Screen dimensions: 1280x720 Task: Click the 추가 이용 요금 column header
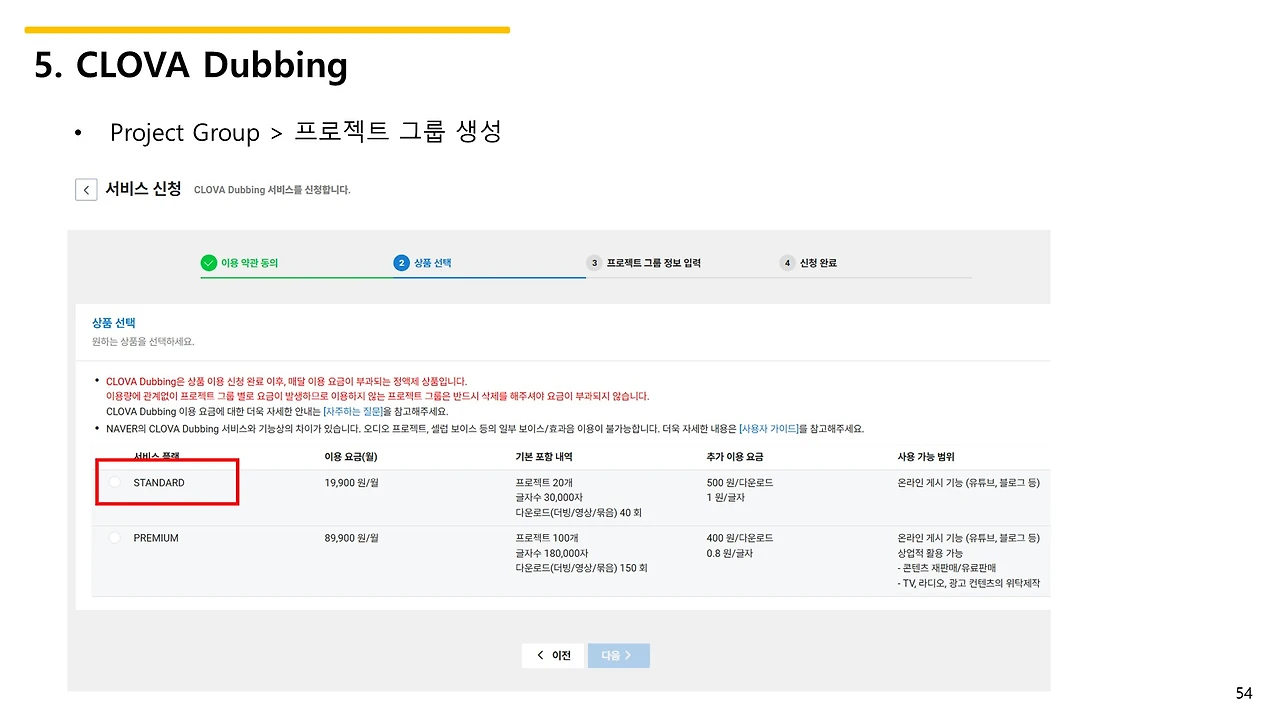(x=735, y=457)
